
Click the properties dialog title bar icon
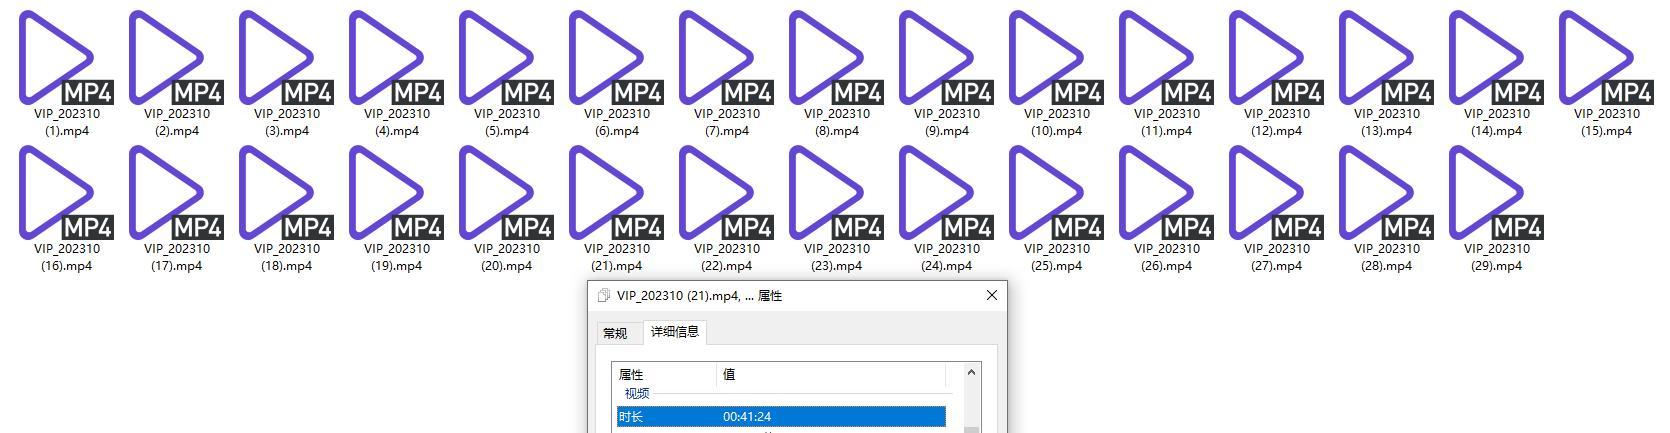(603, 295)
